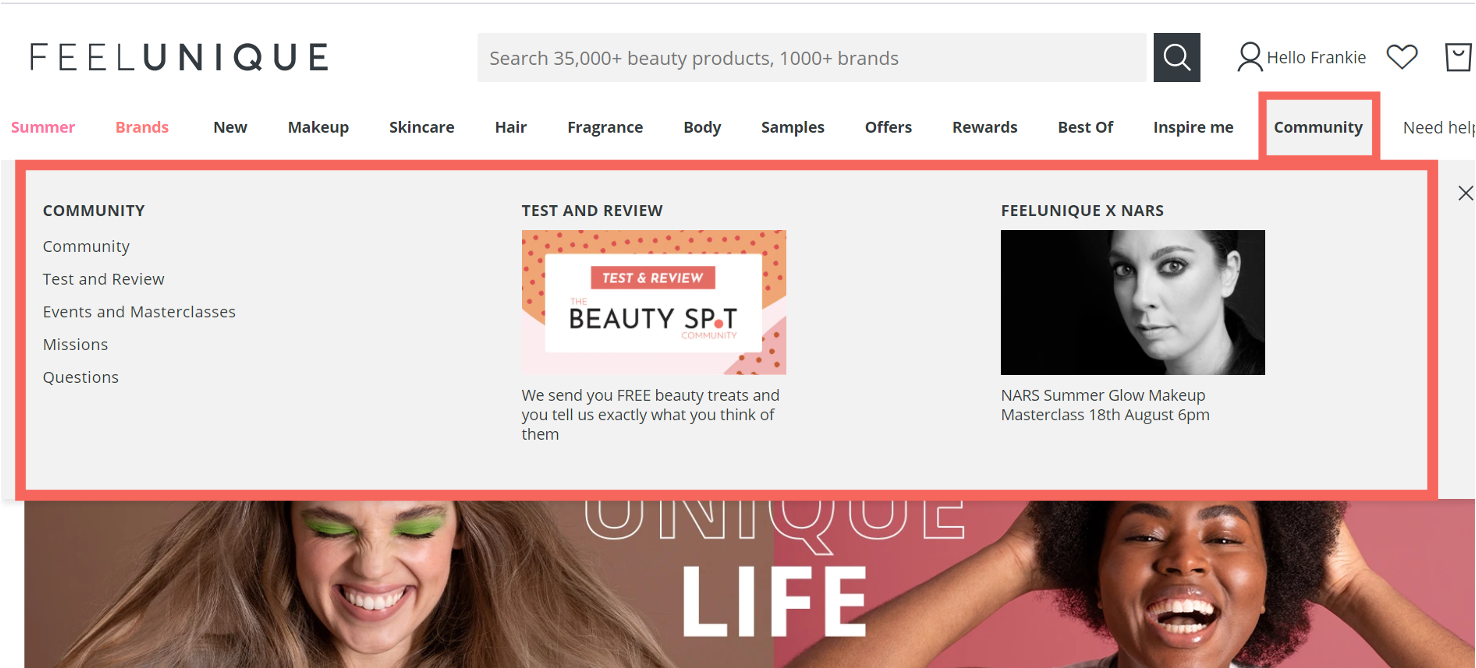Click the Beauty Spot Test & Review image

654,302
